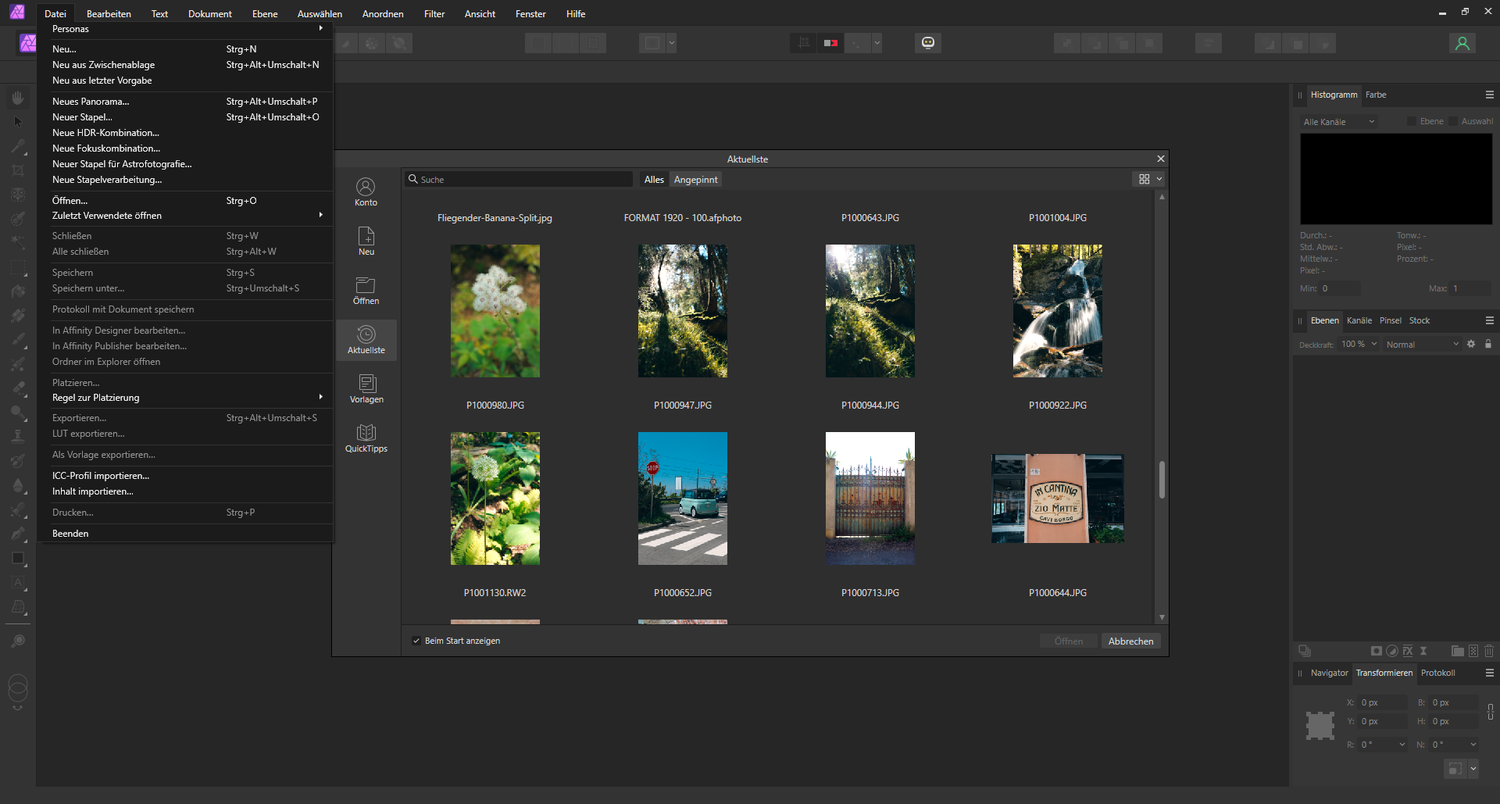Click the layer effects FX icon

tap(1407, 651)
